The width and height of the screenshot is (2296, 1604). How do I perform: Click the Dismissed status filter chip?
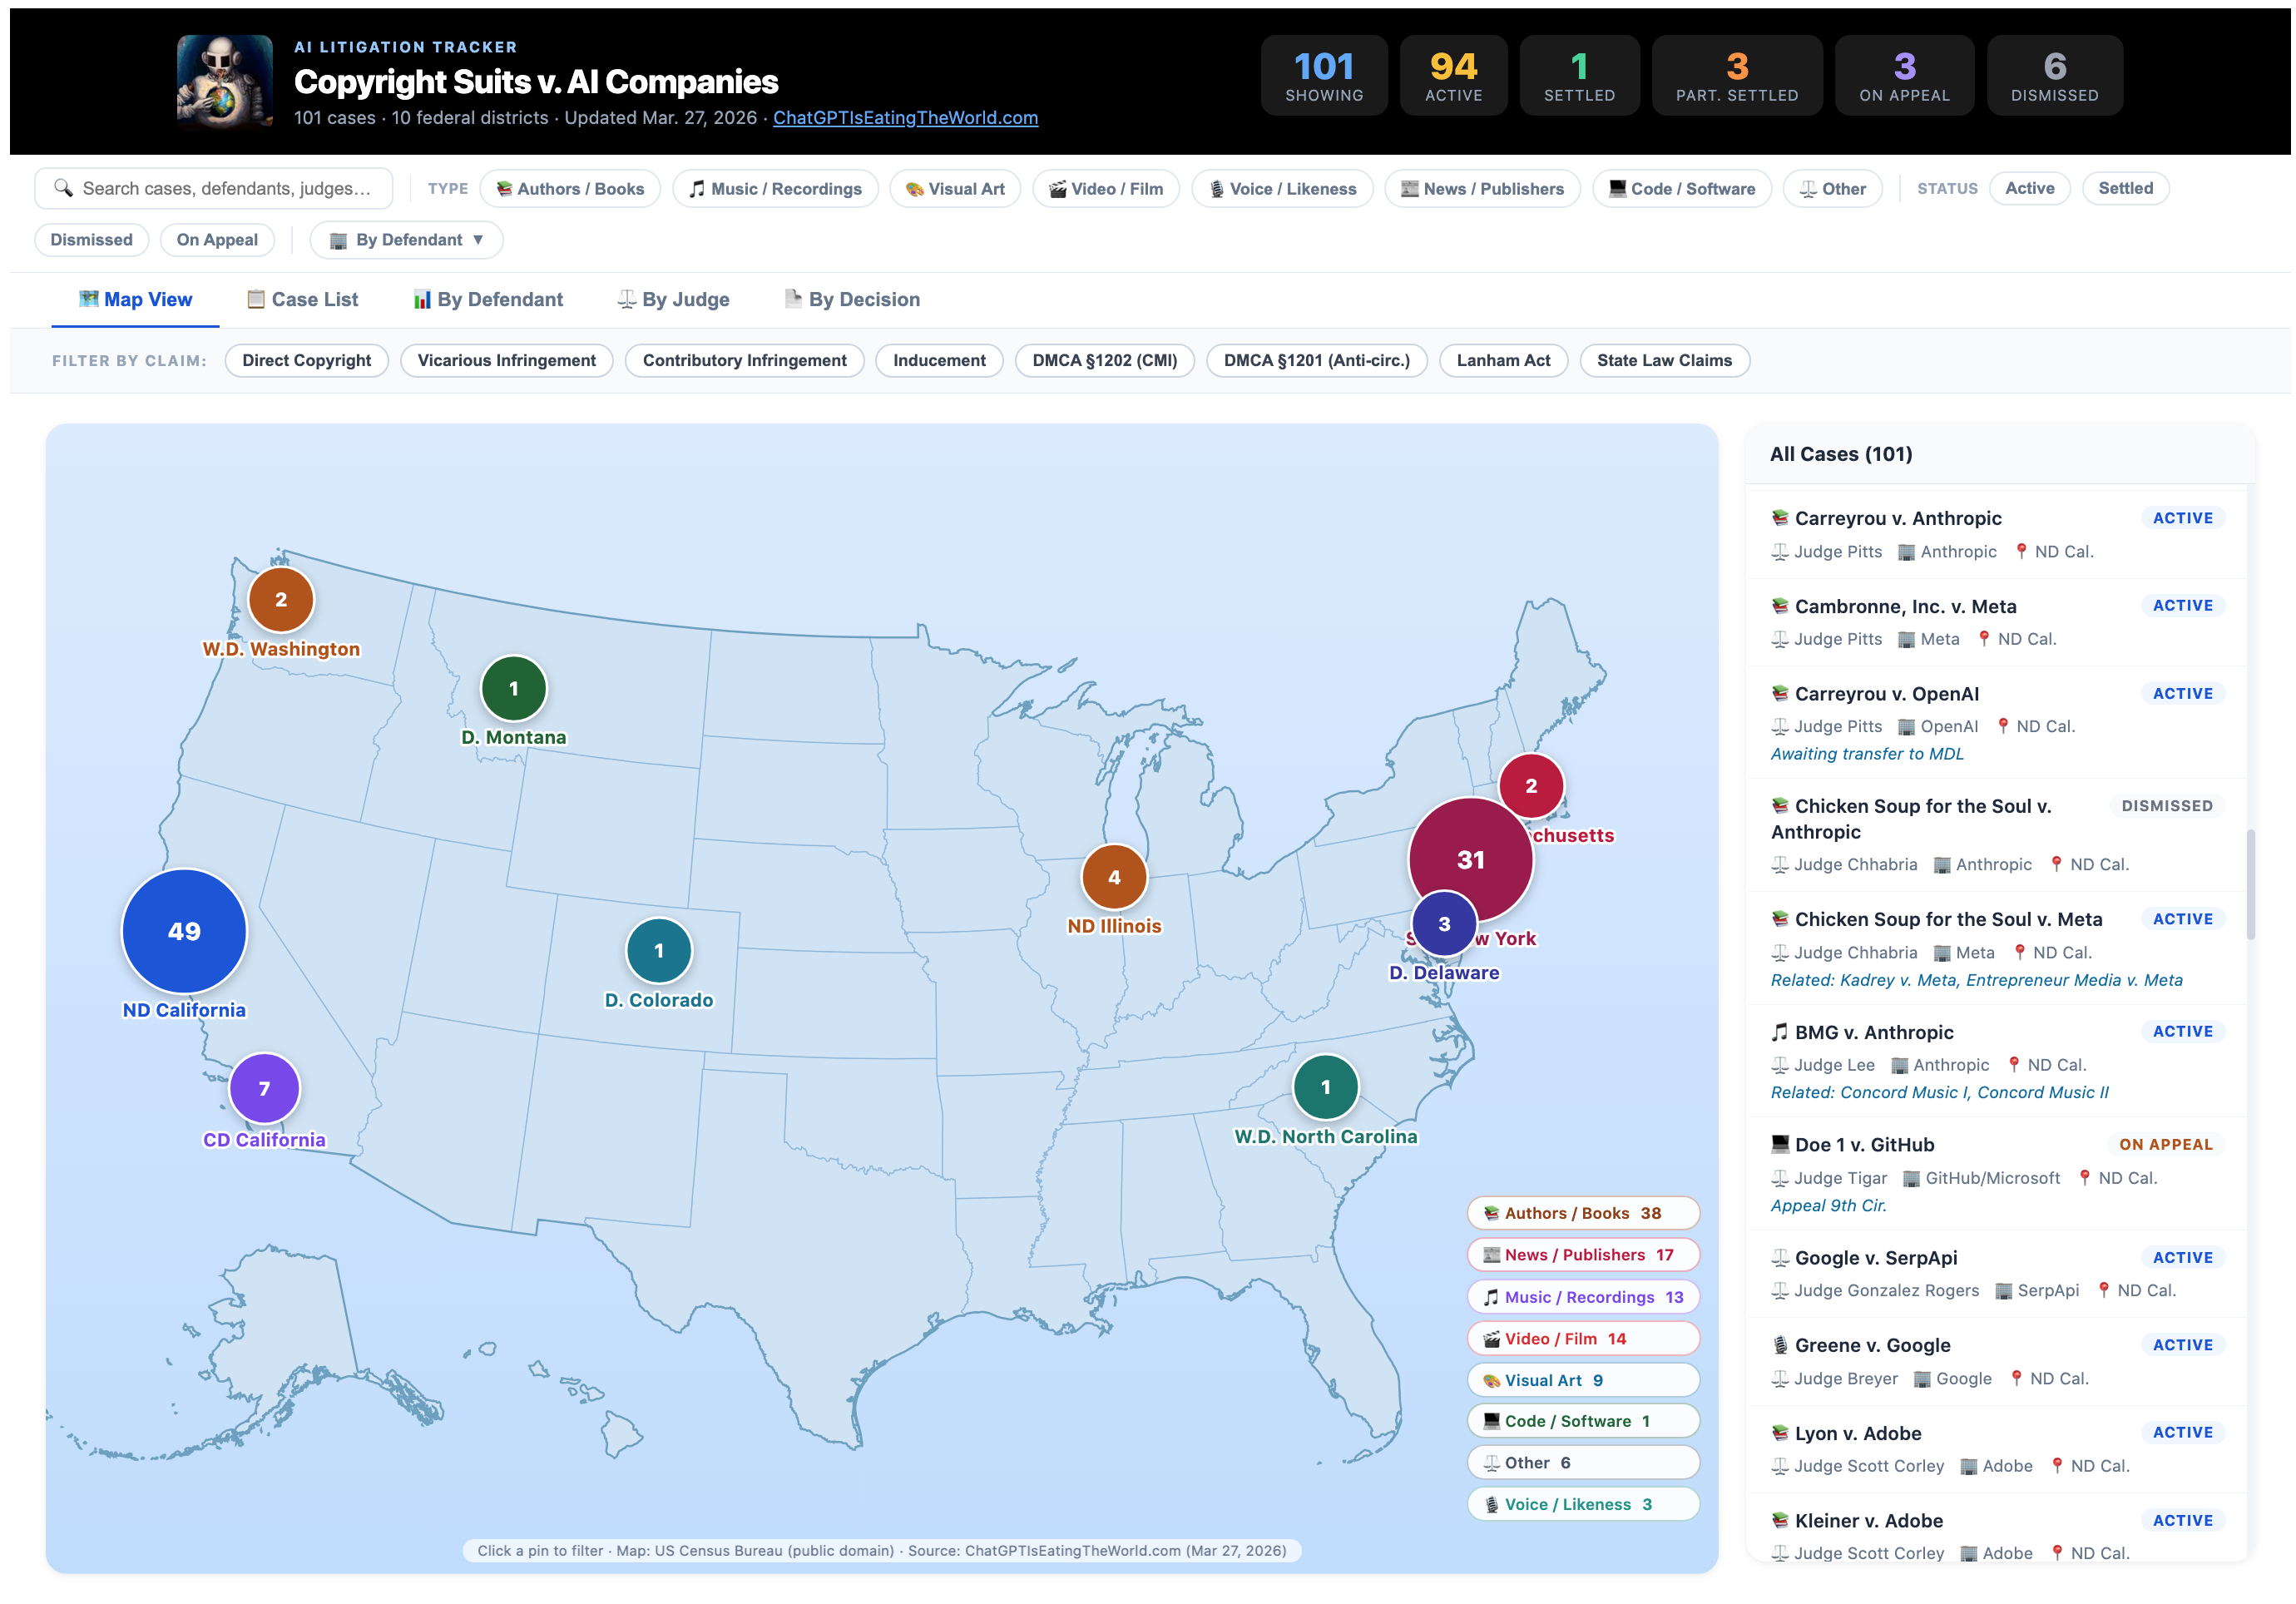click(92, 240)
